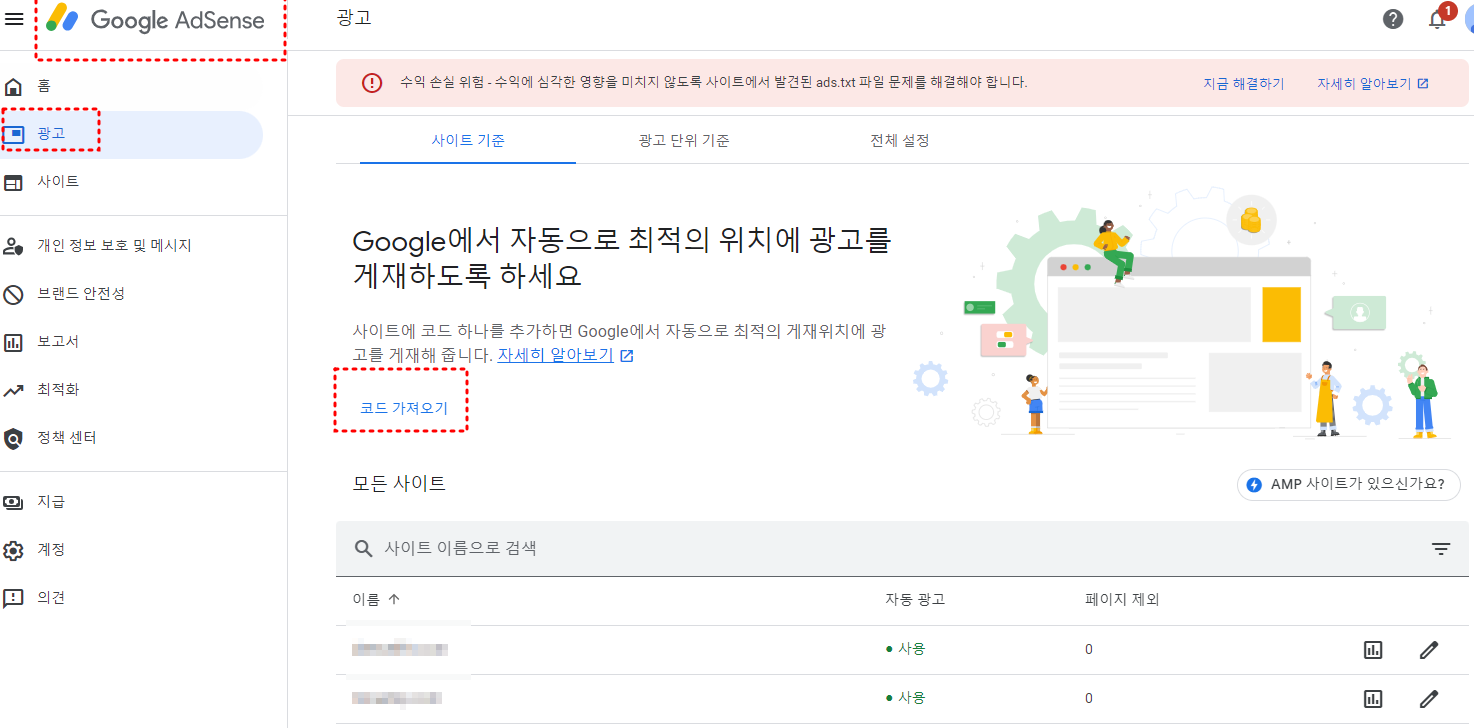The width and height of the screenshot is (1474, 728).
Task: Click the 계정 gear icon in the sidebar
Action: (14, 550)
